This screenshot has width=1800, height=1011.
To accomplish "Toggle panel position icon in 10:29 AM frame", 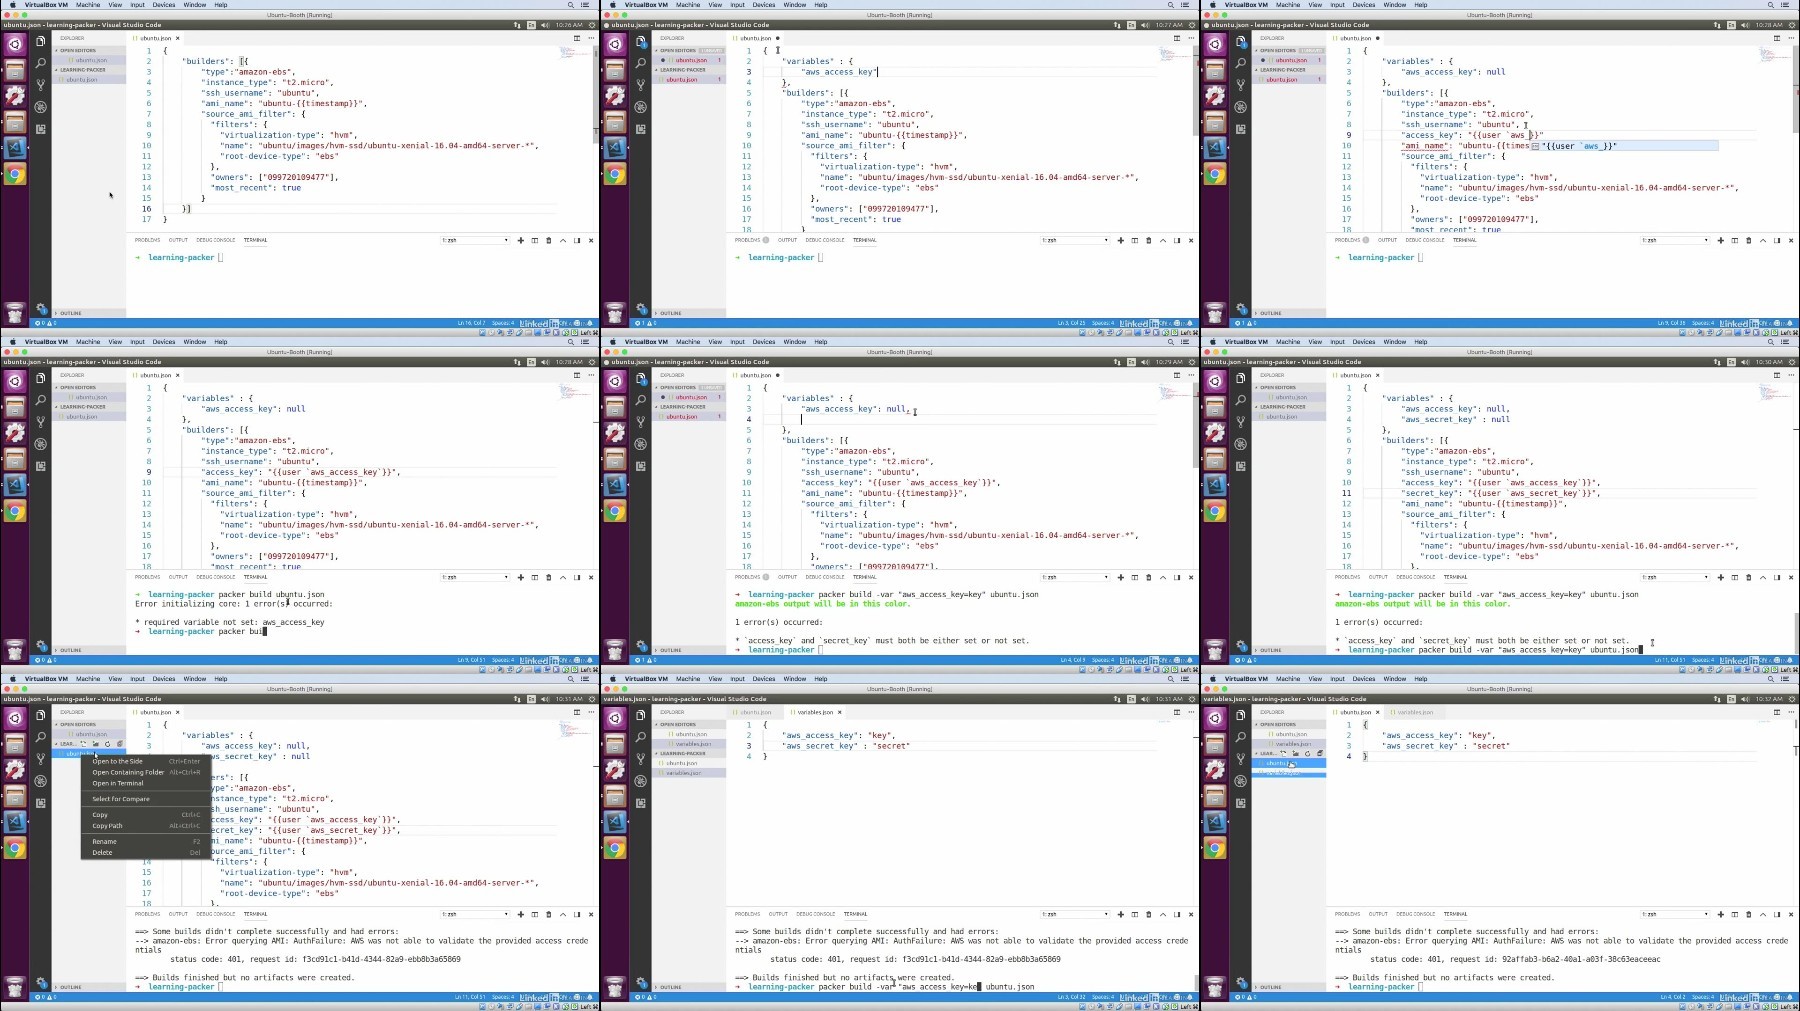I will point(1177,577).
